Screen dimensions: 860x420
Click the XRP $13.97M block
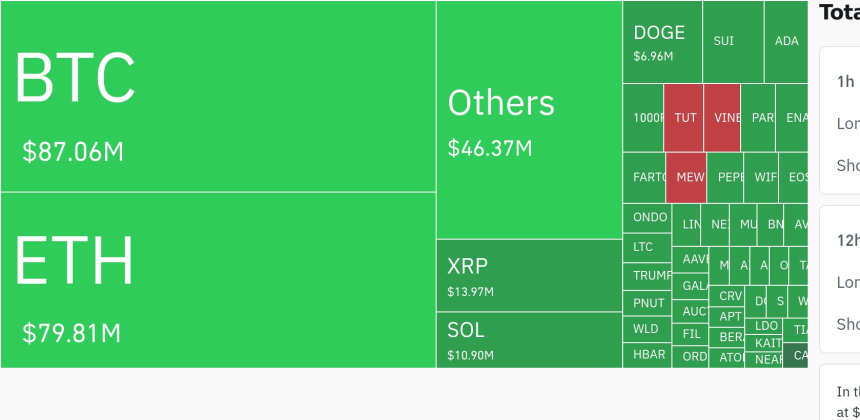(529, 275)
